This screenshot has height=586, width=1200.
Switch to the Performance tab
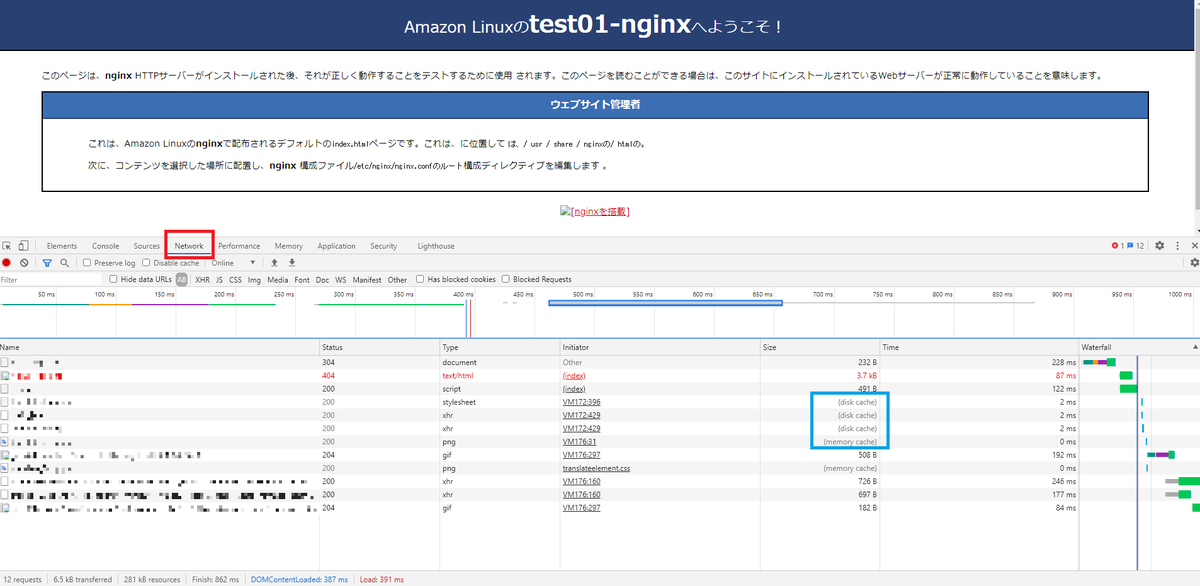tap(239, 246)
